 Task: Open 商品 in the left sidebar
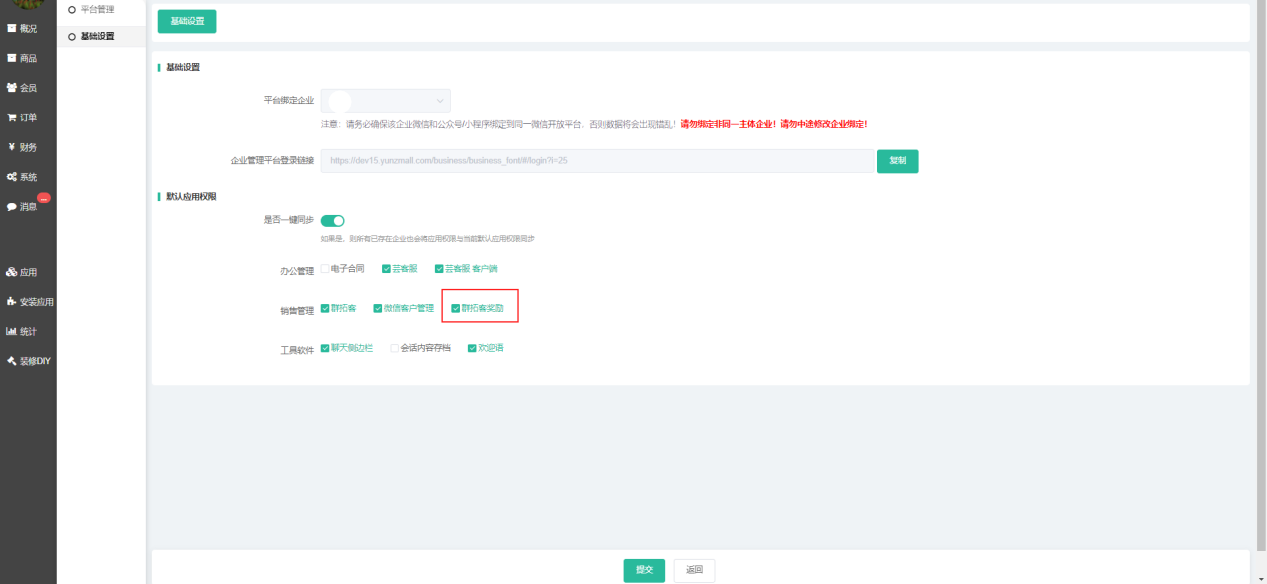point(22,58)
